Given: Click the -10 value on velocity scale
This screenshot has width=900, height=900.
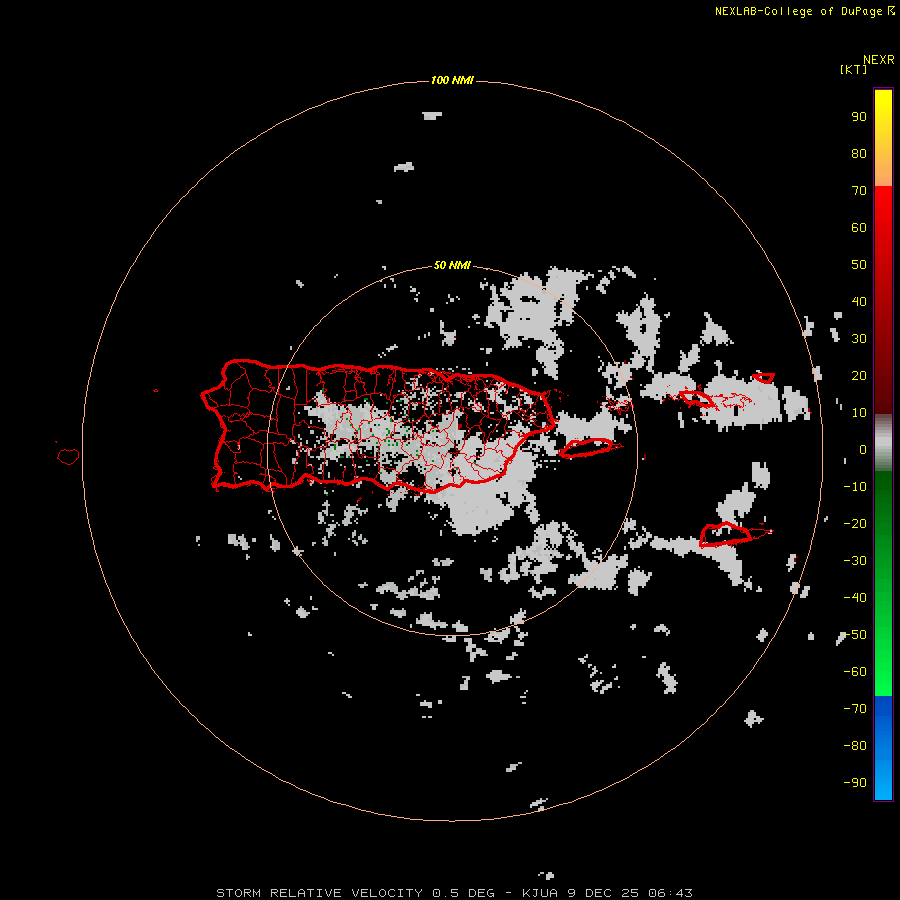Looking at the screenshot, I should tap(855, 487).
